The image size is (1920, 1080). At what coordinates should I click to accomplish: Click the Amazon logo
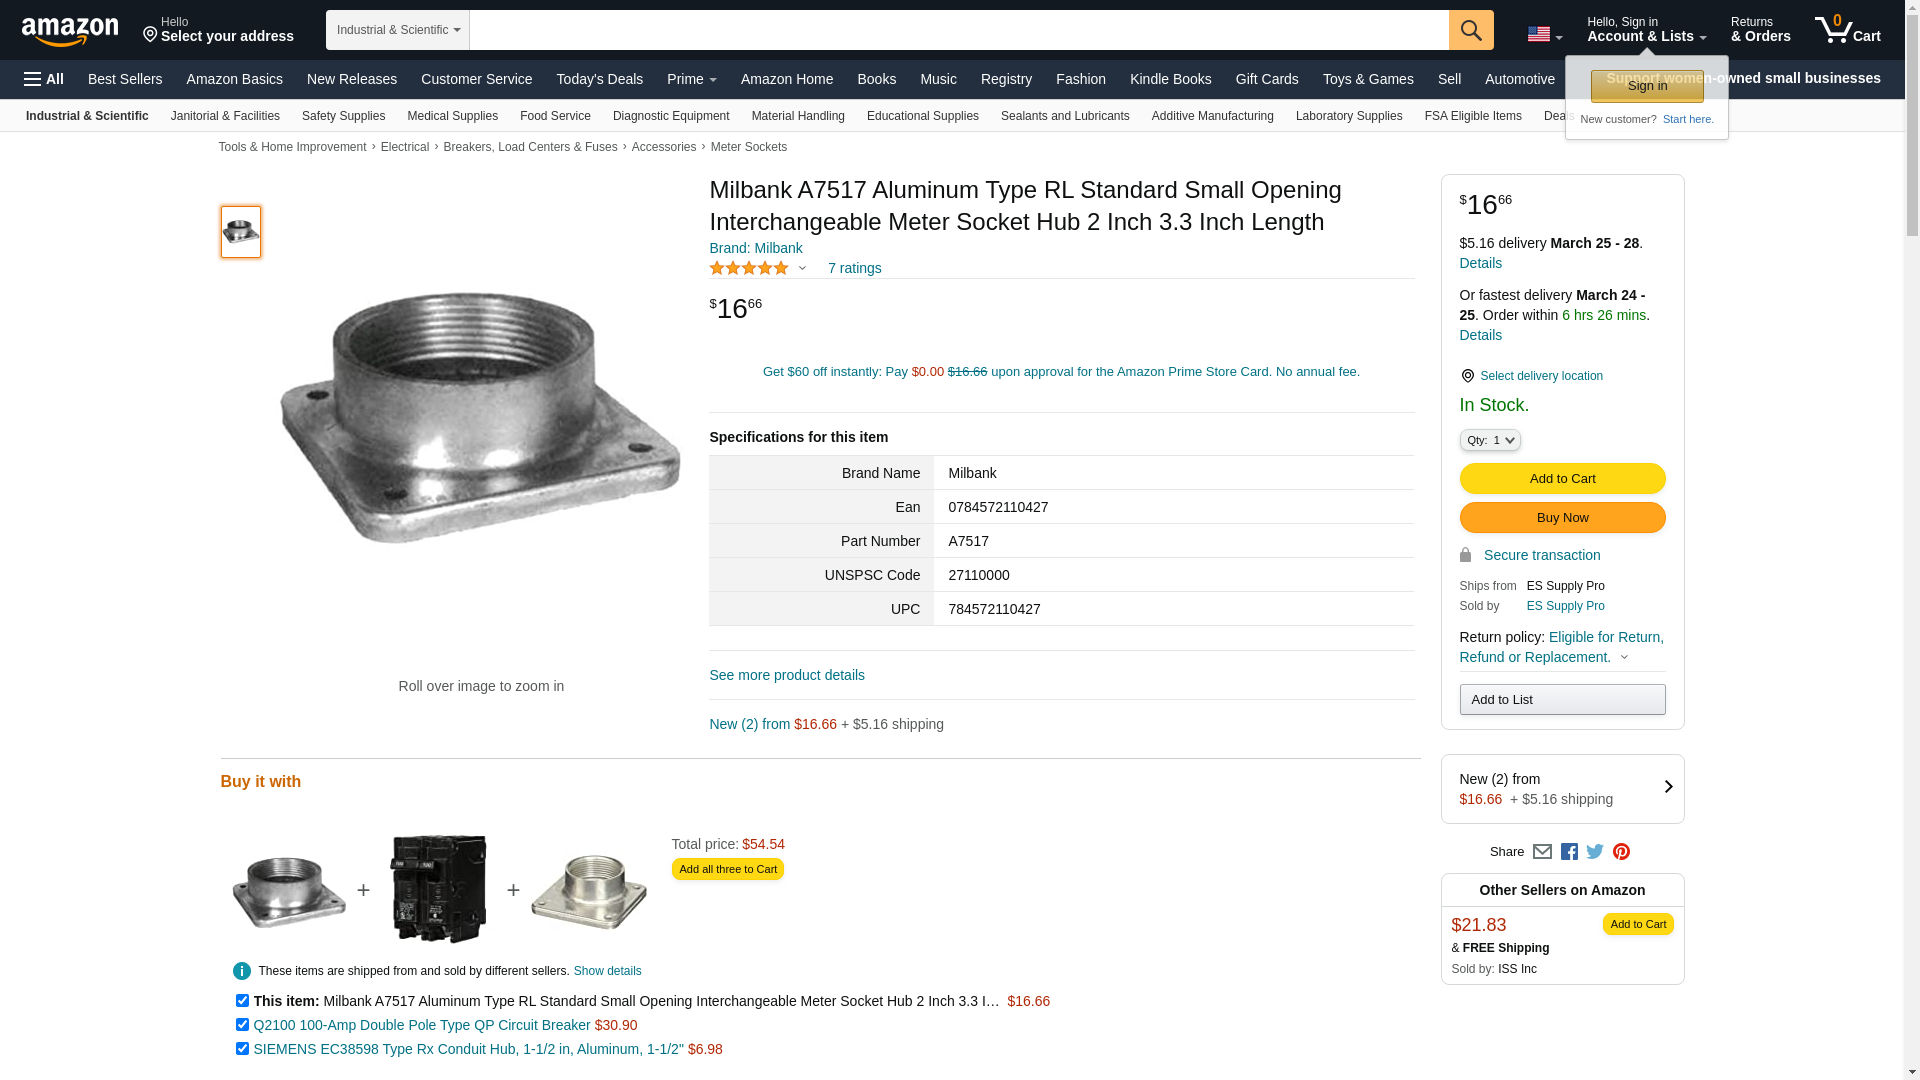tap(70, 31)
